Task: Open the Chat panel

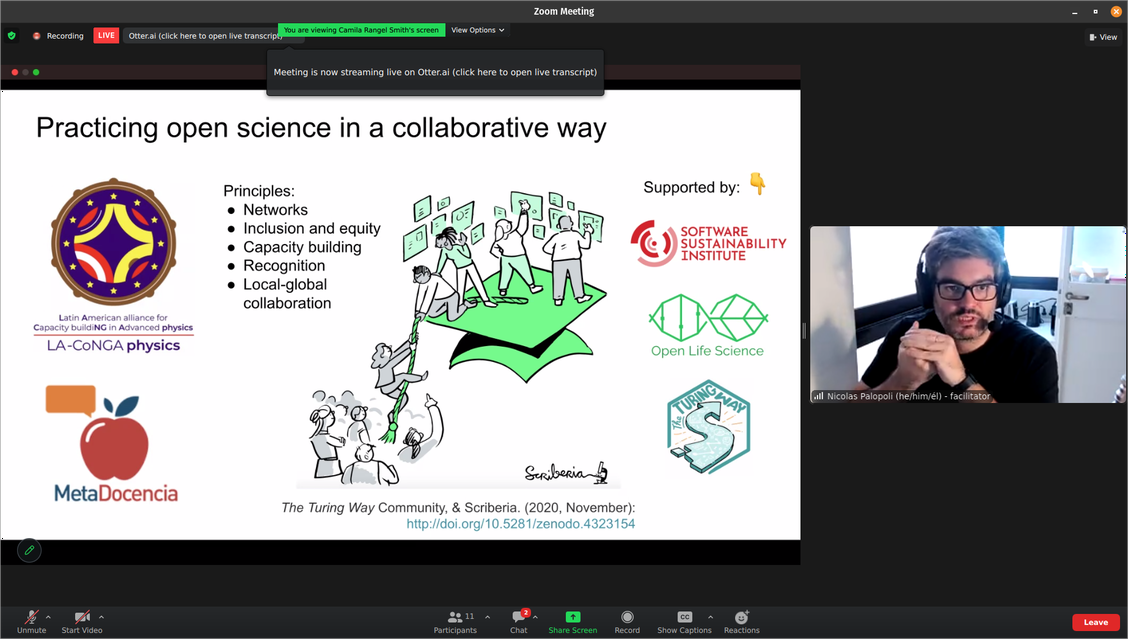Action: tap(518, 618)
